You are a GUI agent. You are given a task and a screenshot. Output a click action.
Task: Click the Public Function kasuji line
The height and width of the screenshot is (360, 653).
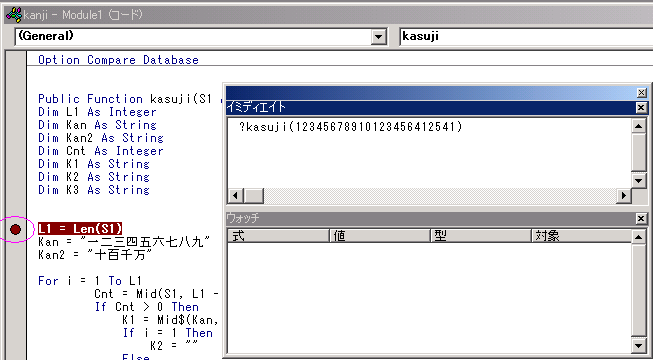tap(130, 99)
